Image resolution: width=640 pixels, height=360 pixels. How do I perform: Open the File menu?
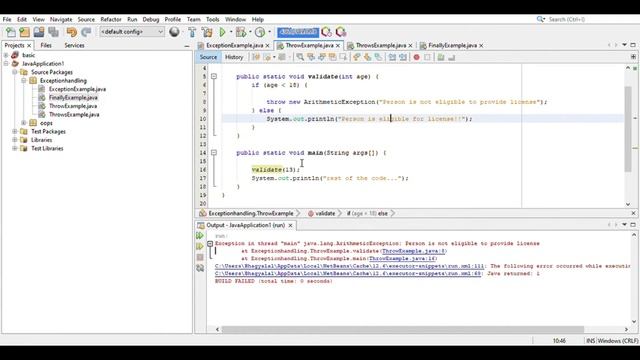7,19
